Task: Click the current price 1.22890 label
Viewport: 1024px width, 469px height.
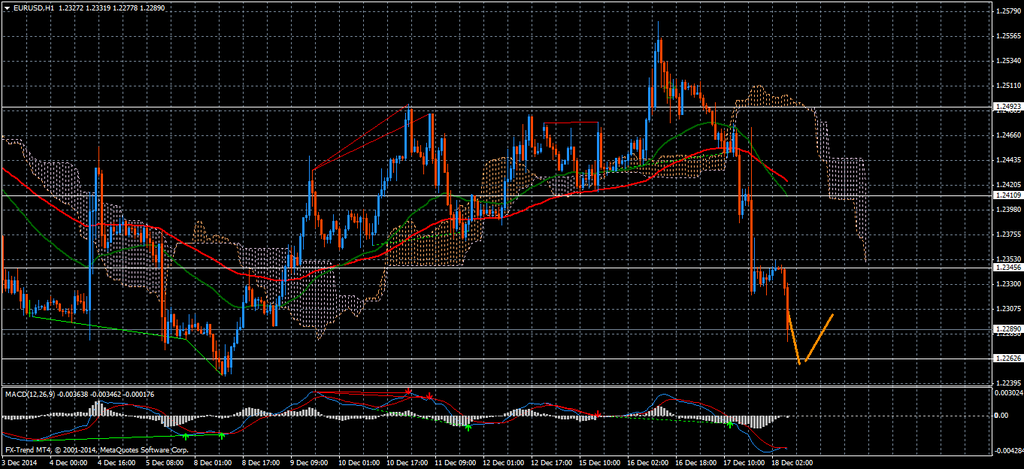Action: click(x=1007, y=329)
